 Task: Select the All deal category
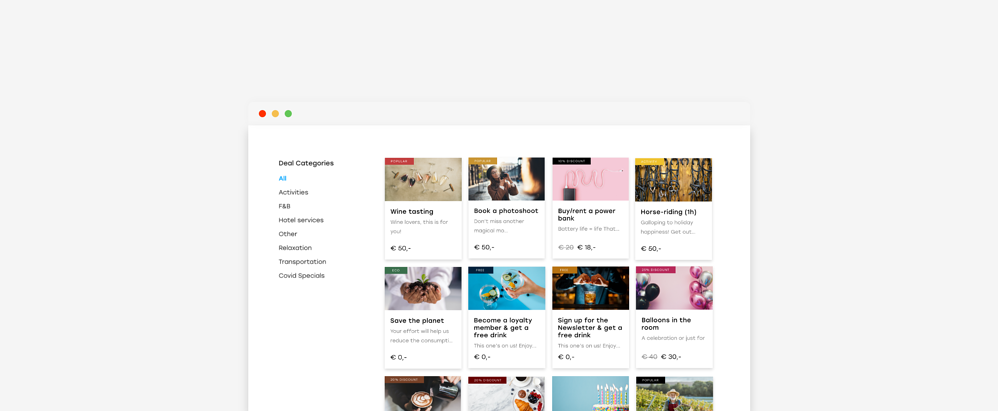[283, 179]
